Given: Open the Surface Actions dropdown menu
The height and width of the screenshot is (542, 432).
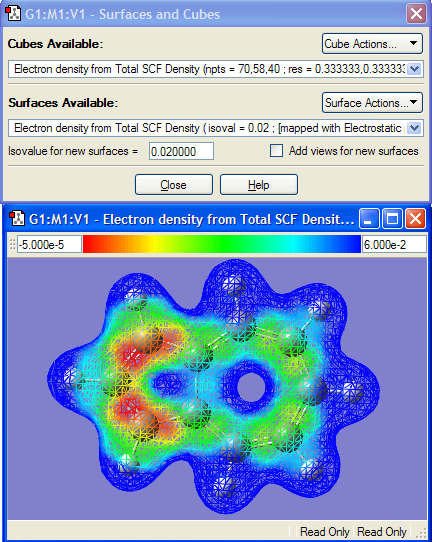Looking at the screenshot, I should pos(372,103).
